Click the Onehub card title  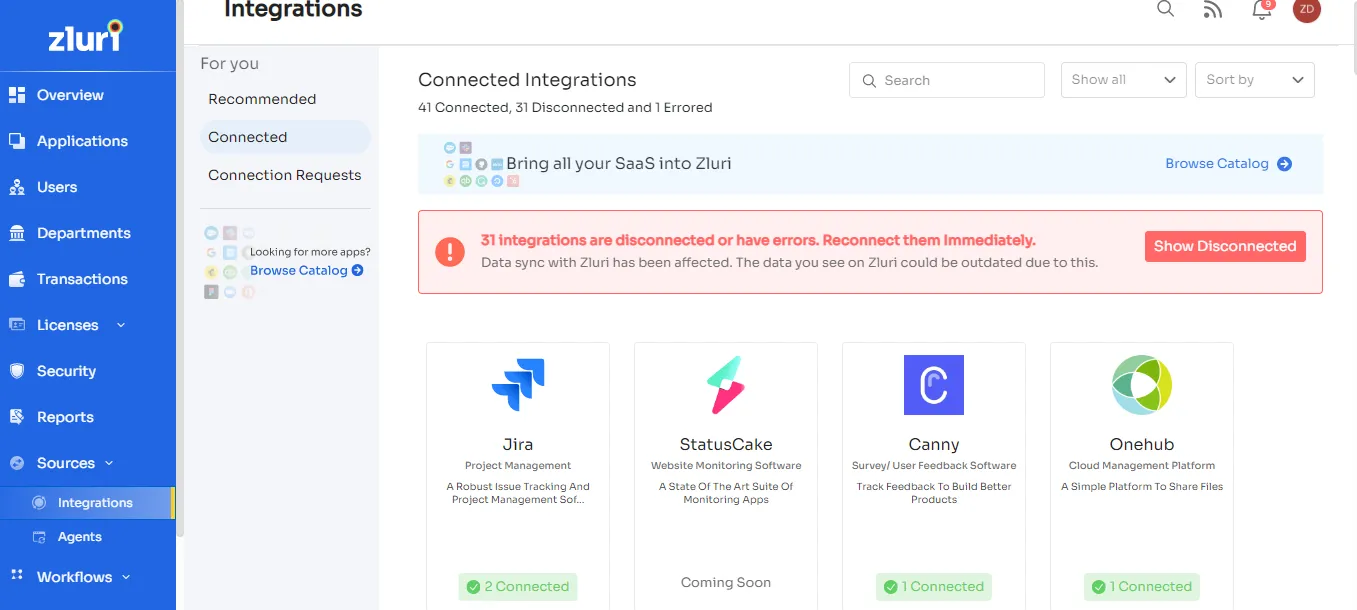pyautogui.click(x=1142, y=444)
